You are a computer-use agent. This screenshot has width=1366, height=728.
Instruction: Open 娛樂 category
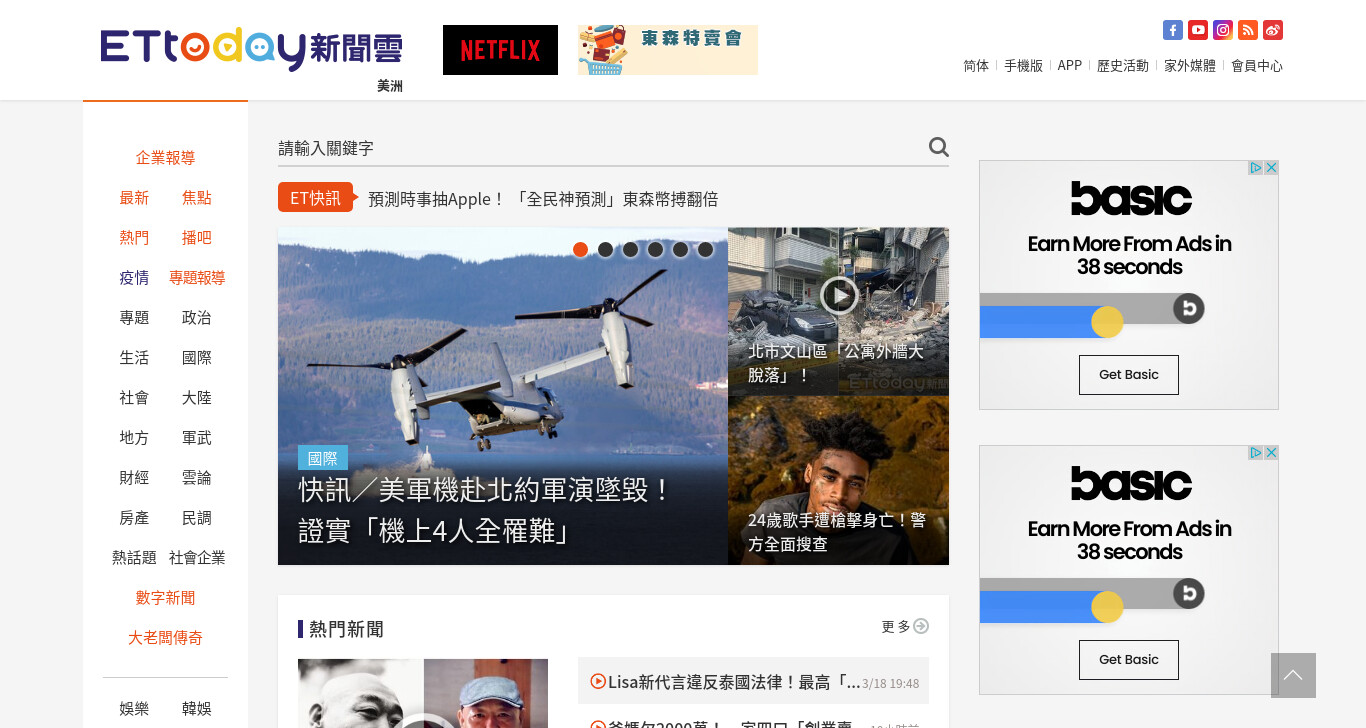pos(134,709)
